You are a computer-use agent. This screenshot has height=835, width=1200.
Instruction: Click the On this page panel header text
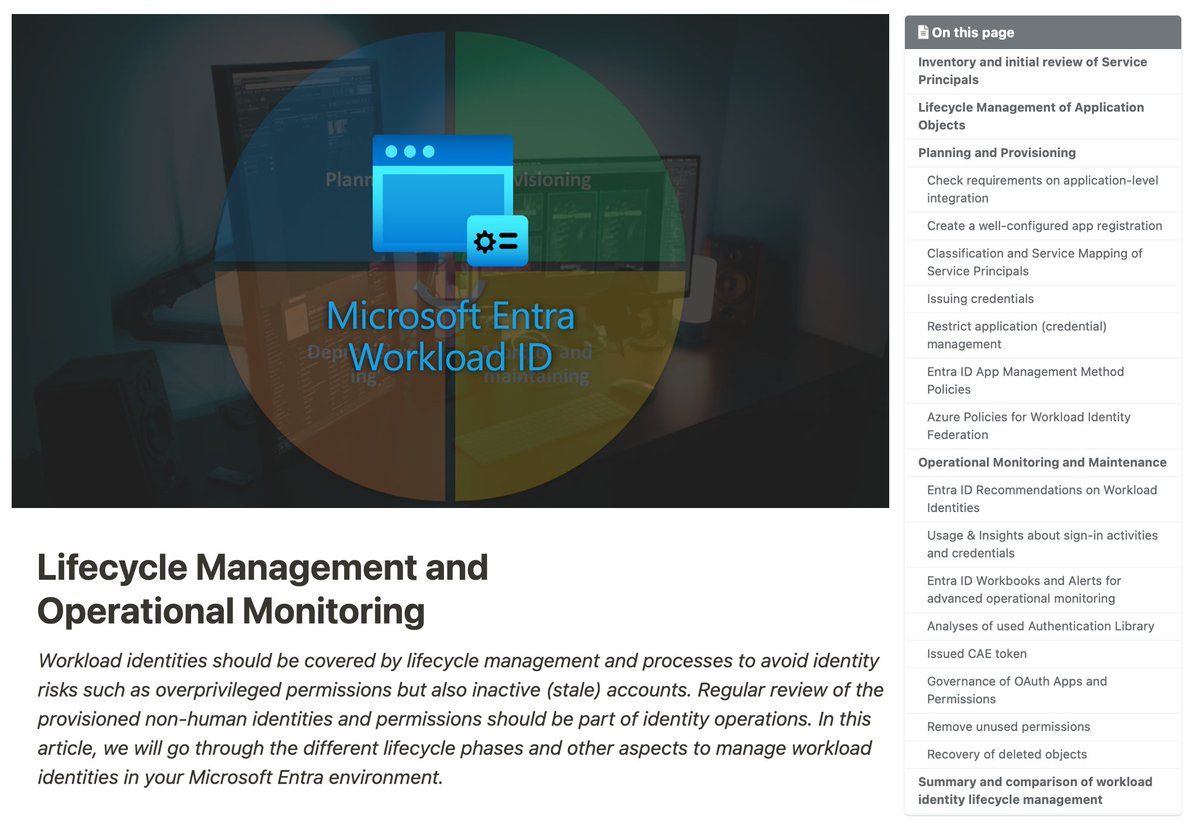[973, 32]
